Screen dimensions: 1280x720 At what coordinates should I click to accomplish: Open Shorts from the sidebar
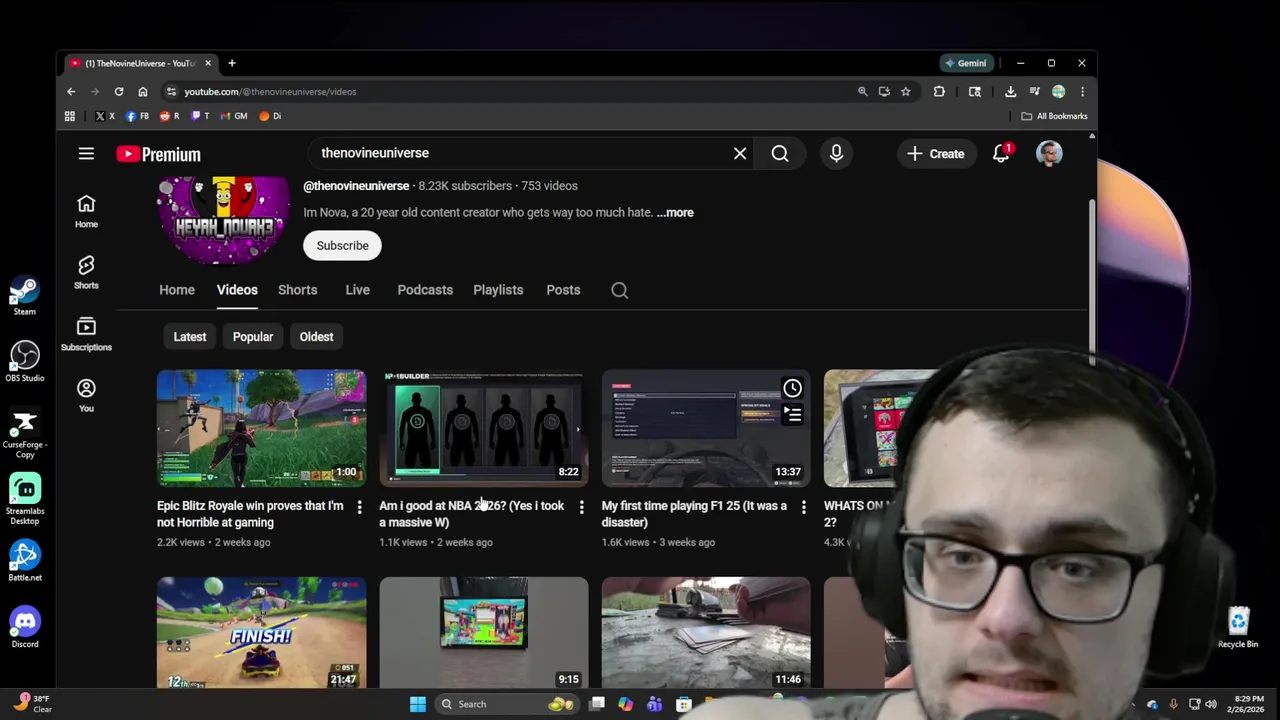point(86,272)
